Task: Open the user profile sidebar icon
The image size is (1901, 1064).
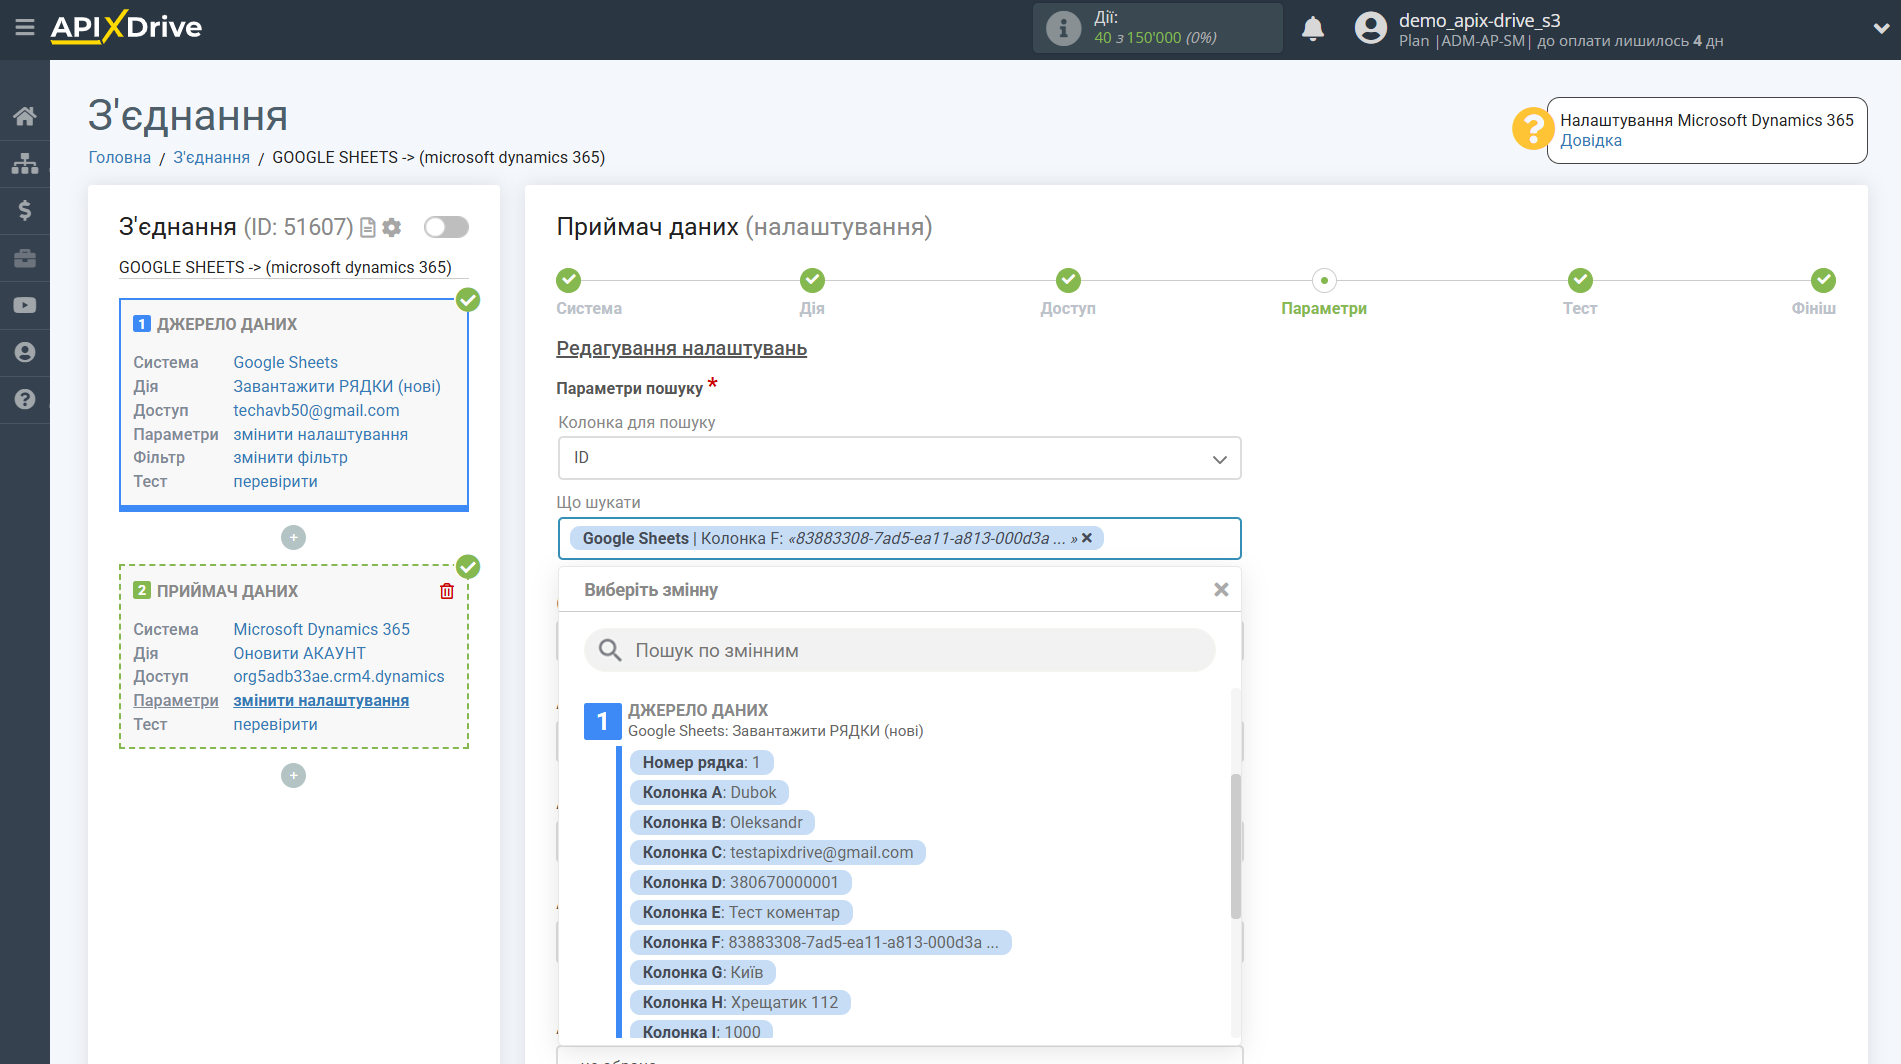Action: [25, 352]
